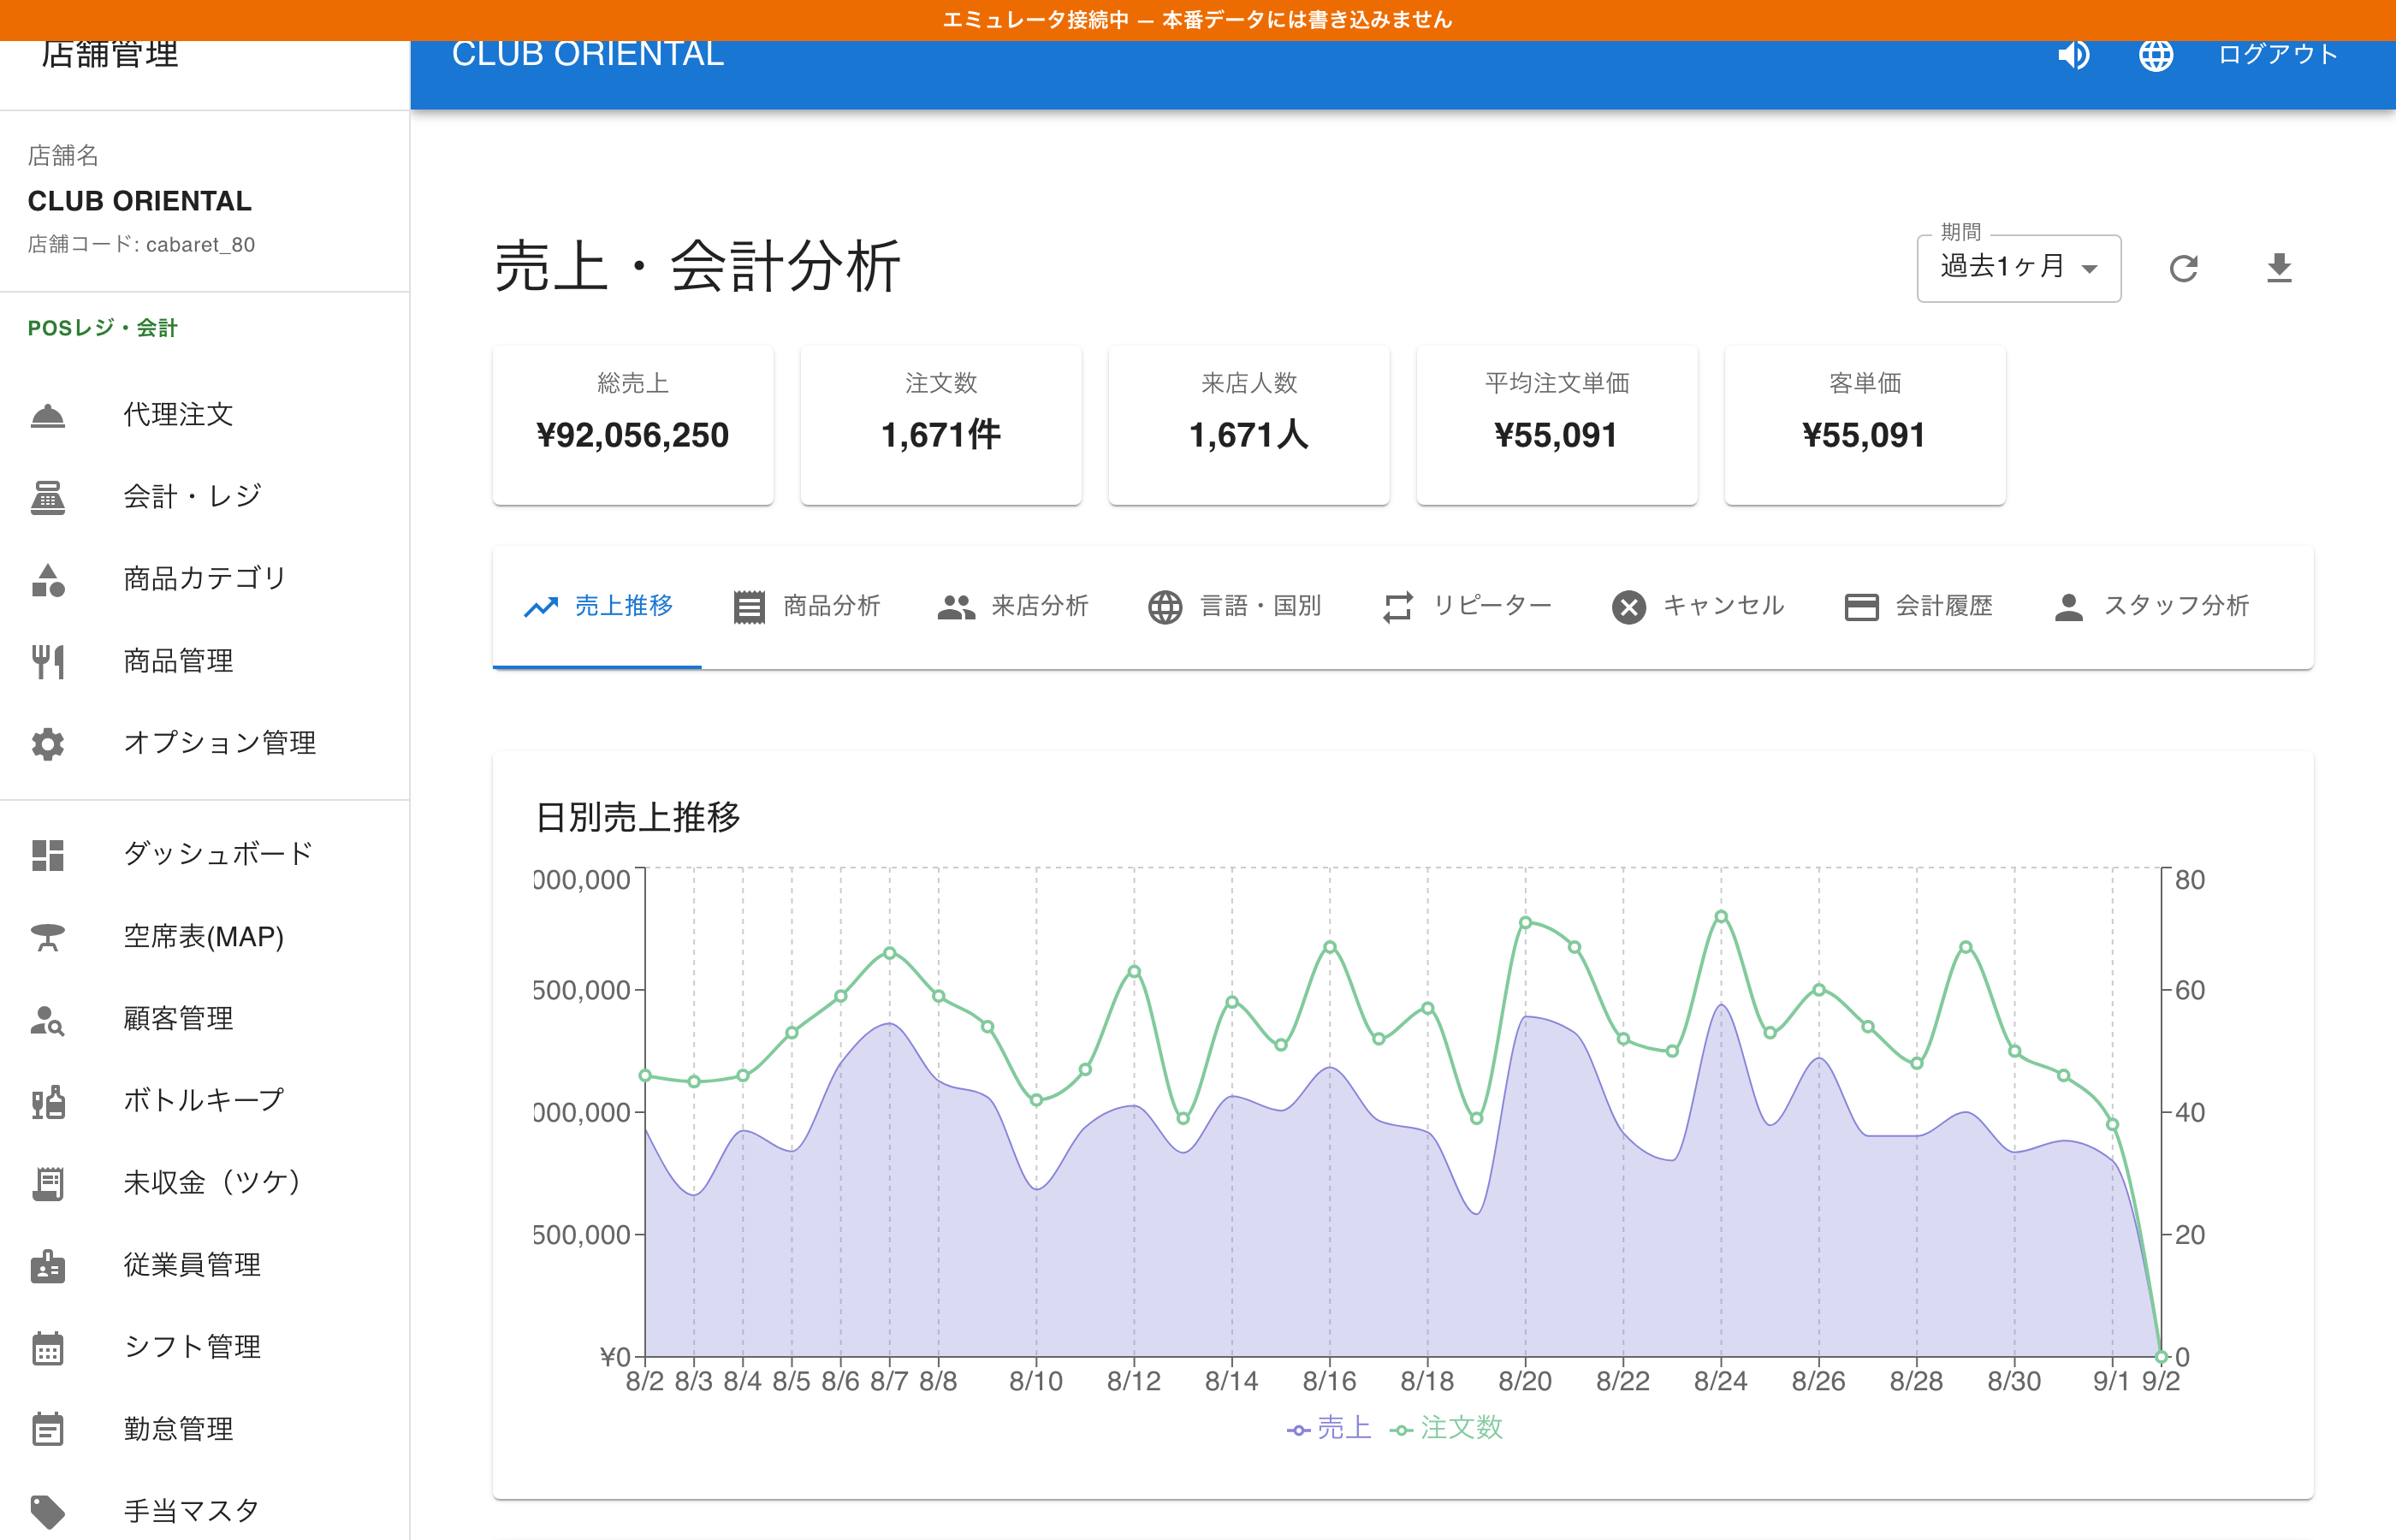Click the 空席表(MAP) table icon

(x=48, y=937)
